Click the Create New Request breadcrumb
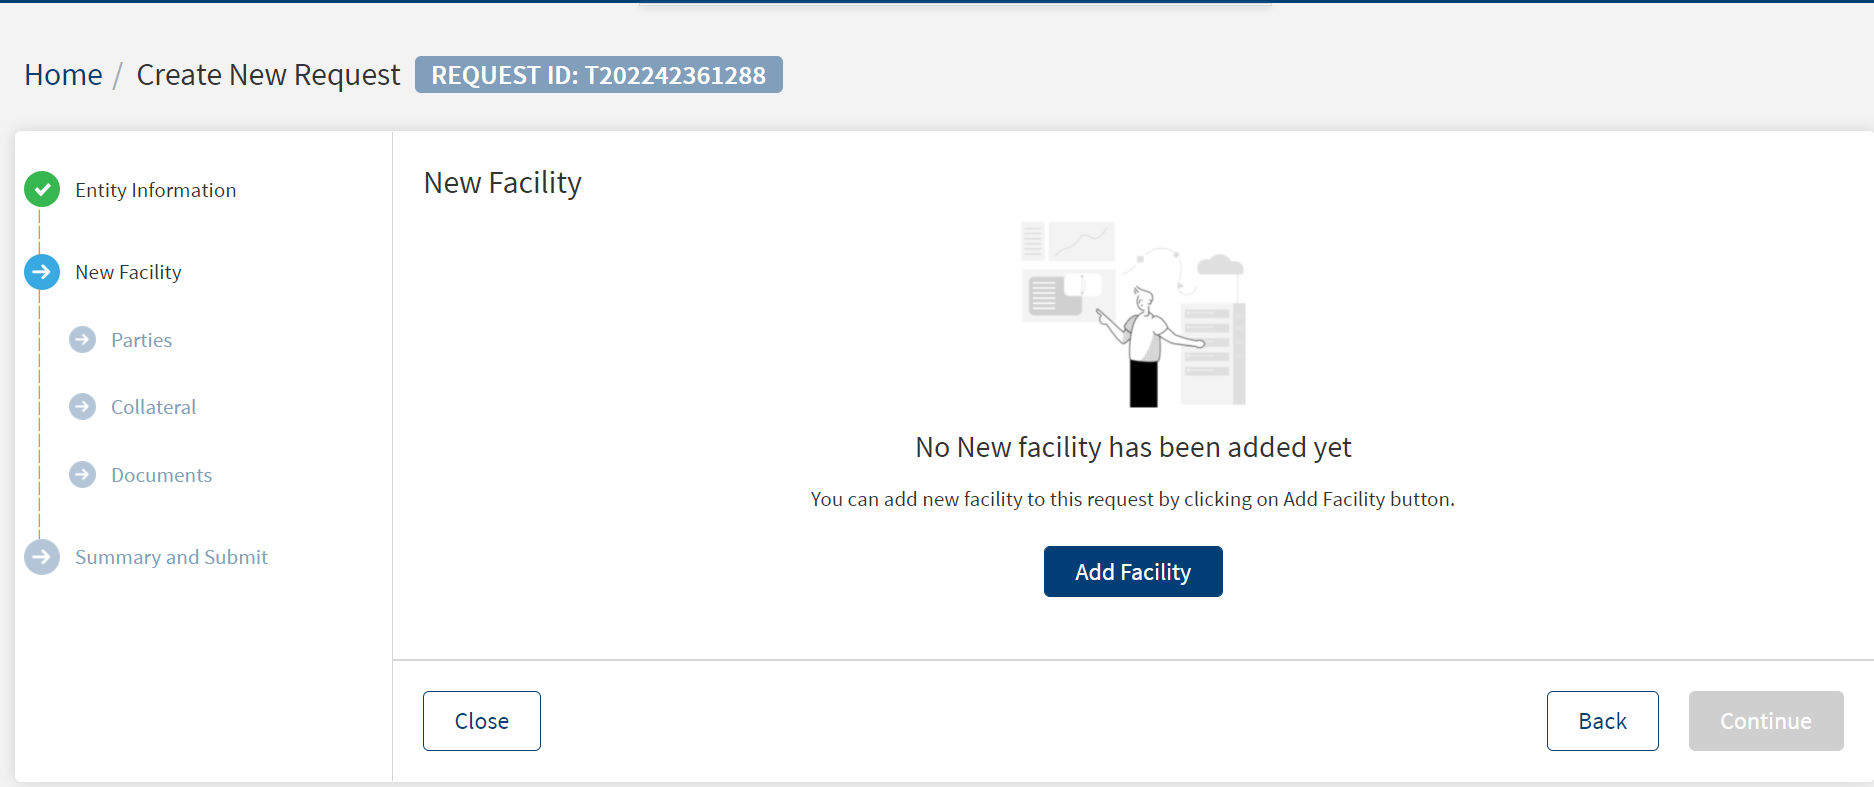Image resolution: width=1874 pixels, height=787 pixels. (x=268, y=75)
